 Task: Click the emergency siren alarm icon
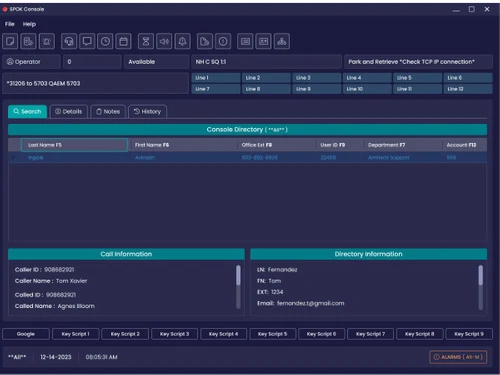[47, 41]
